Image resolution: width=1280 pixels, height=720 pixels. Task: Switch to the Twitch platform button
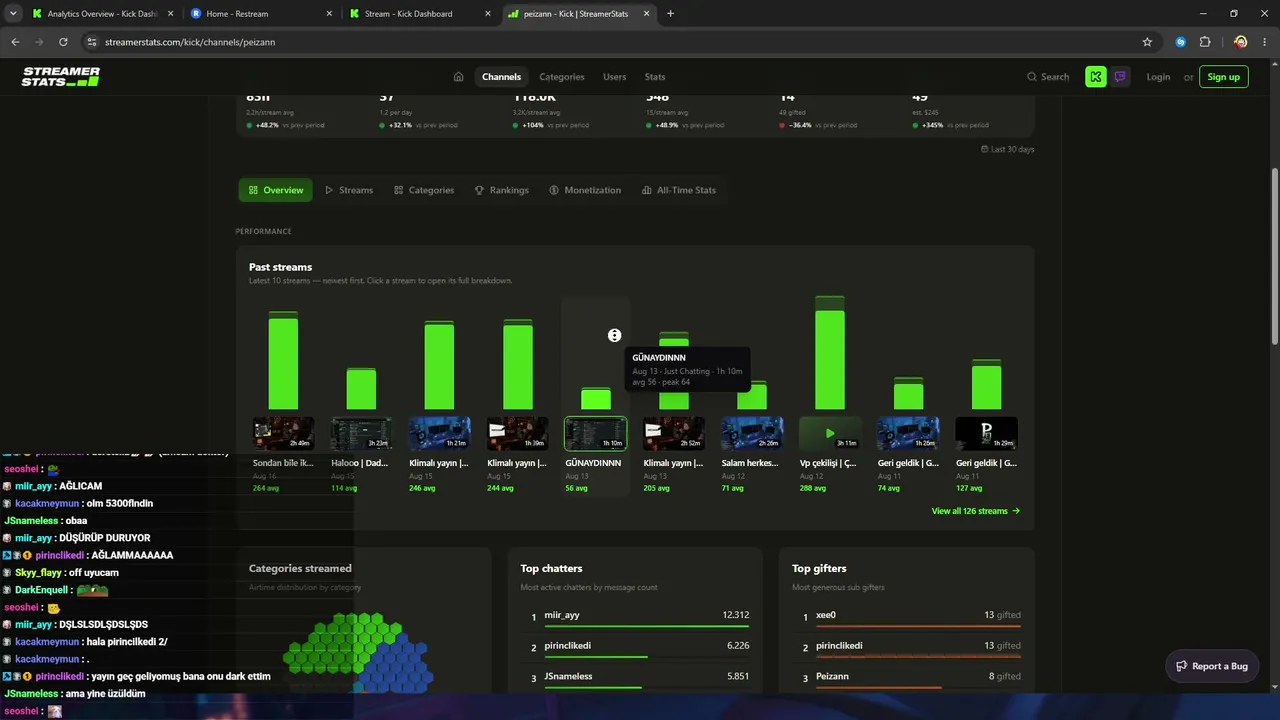(1120, 77)
